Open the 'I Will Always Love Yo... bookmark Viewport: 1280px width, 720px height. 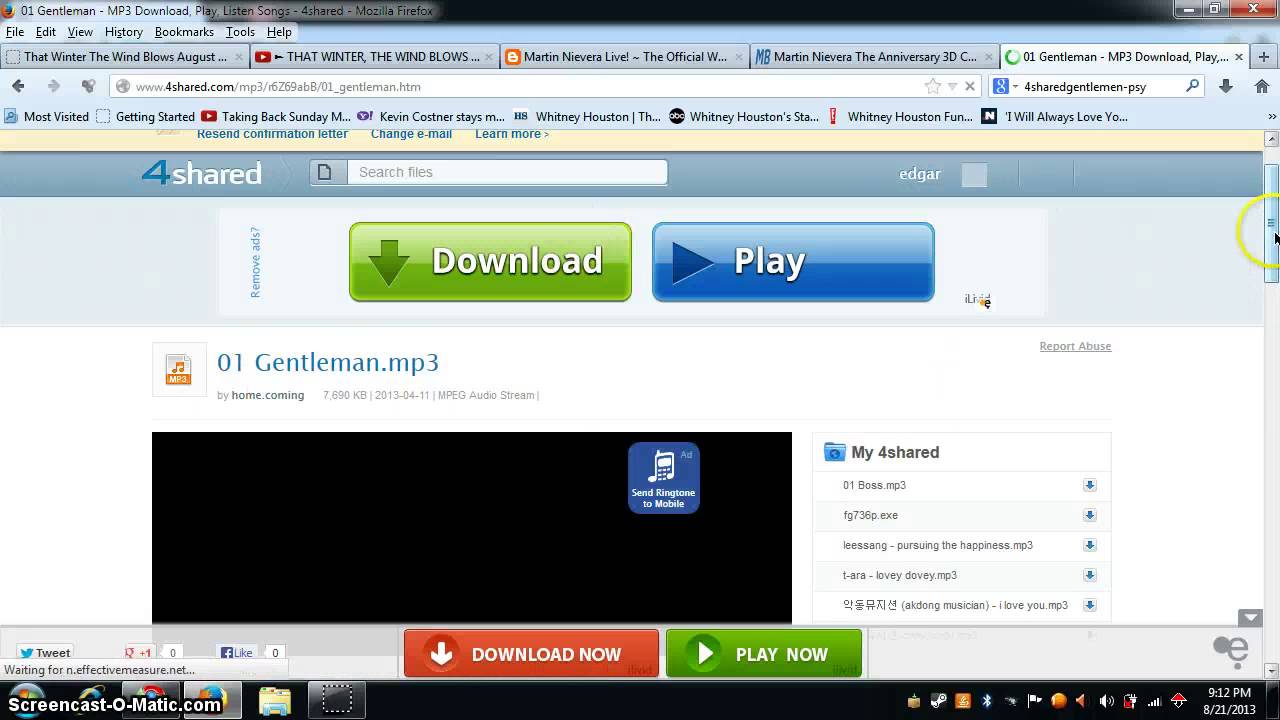1055,117
